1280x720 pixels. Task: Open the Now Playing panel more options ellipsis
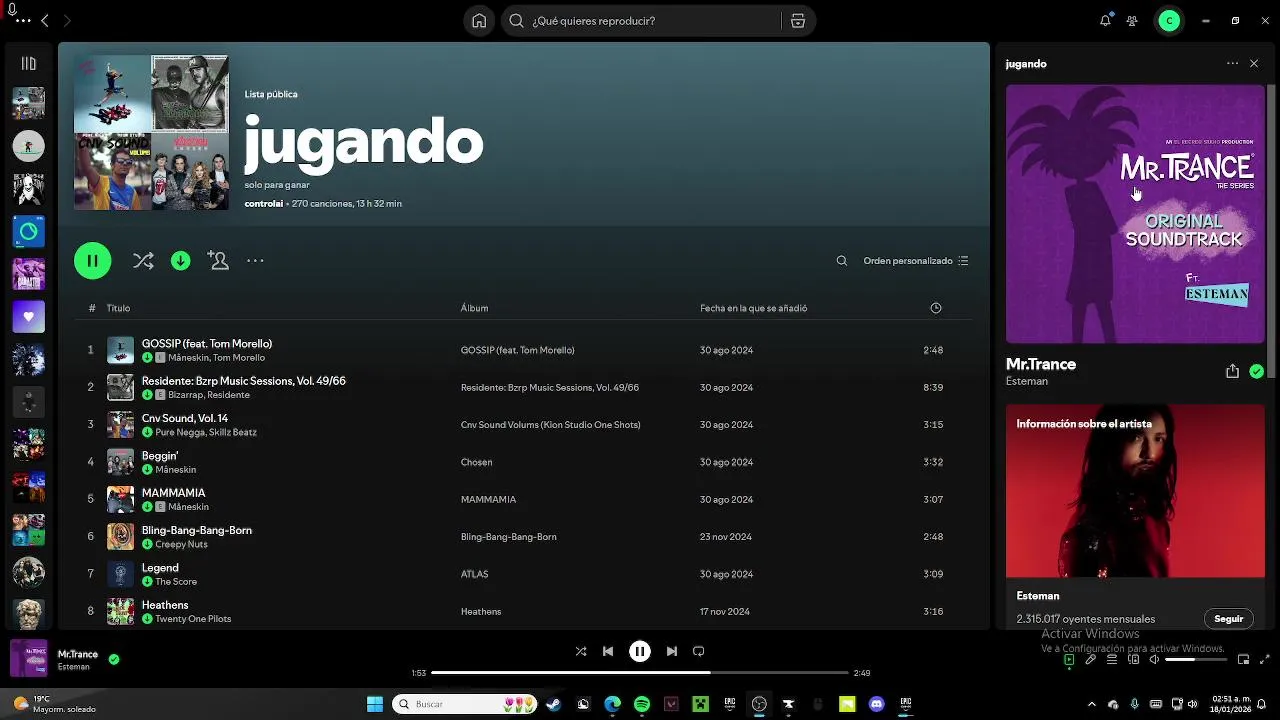coord(1232,64)
